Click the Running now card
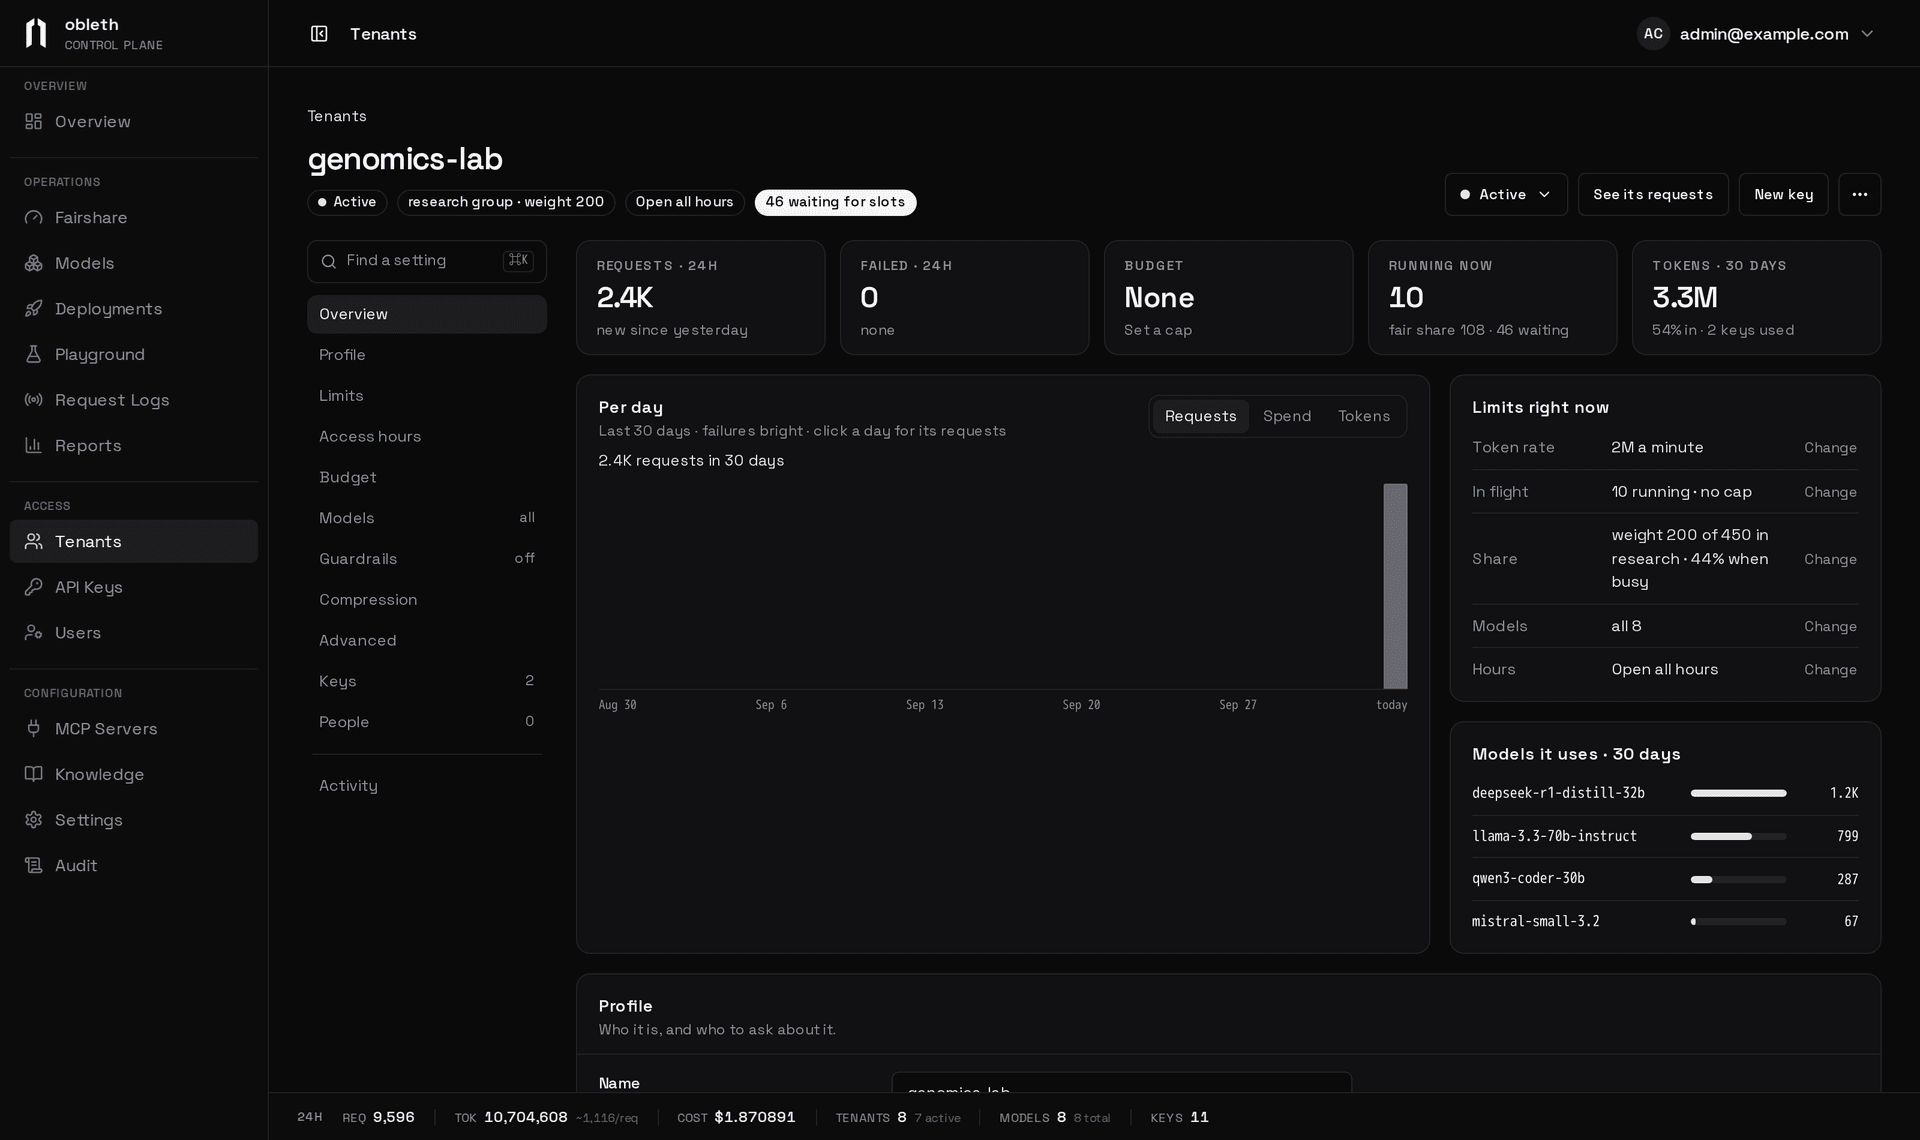This screenshot has height=1140, width=1920. (x=1492, y=297)
